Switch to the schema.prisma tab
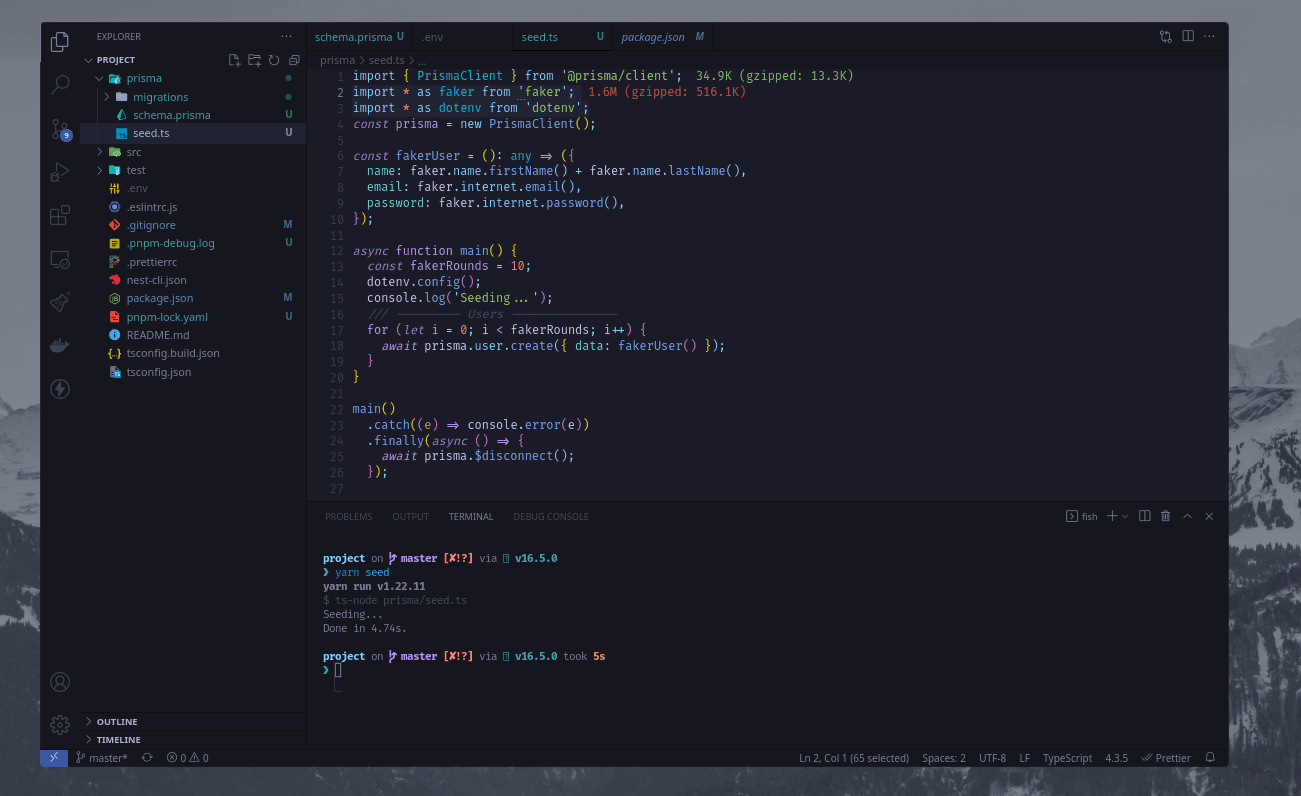This screenshot has width=1301, height=796. 353,37
